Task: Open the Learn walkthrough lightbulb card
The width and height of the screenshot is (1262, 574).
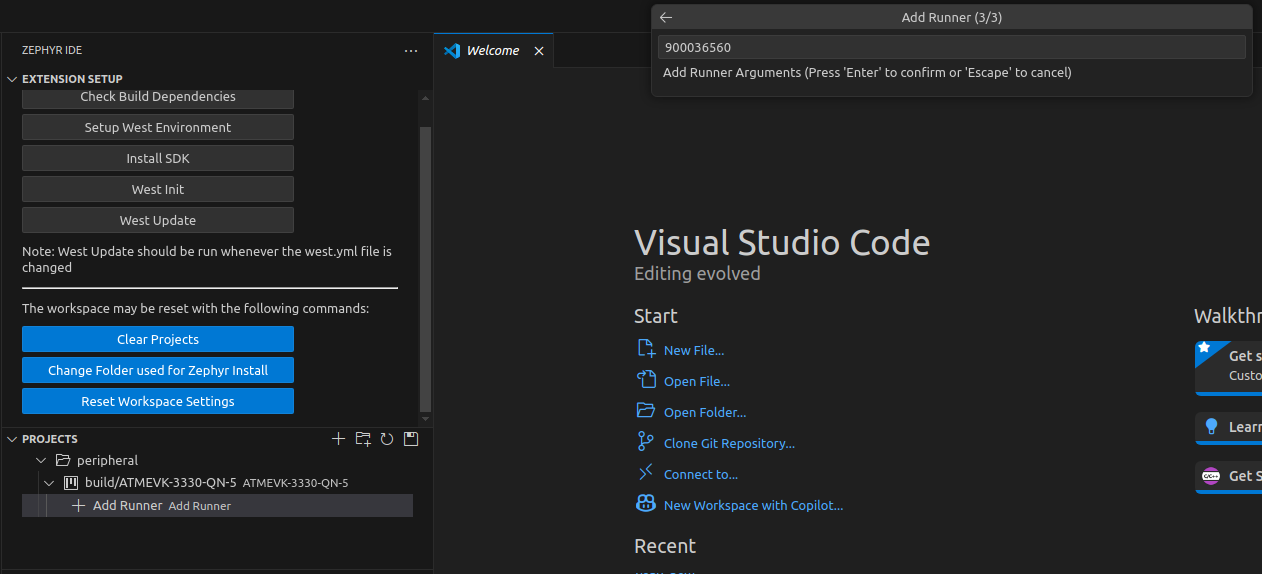Action: (1228, 428)
